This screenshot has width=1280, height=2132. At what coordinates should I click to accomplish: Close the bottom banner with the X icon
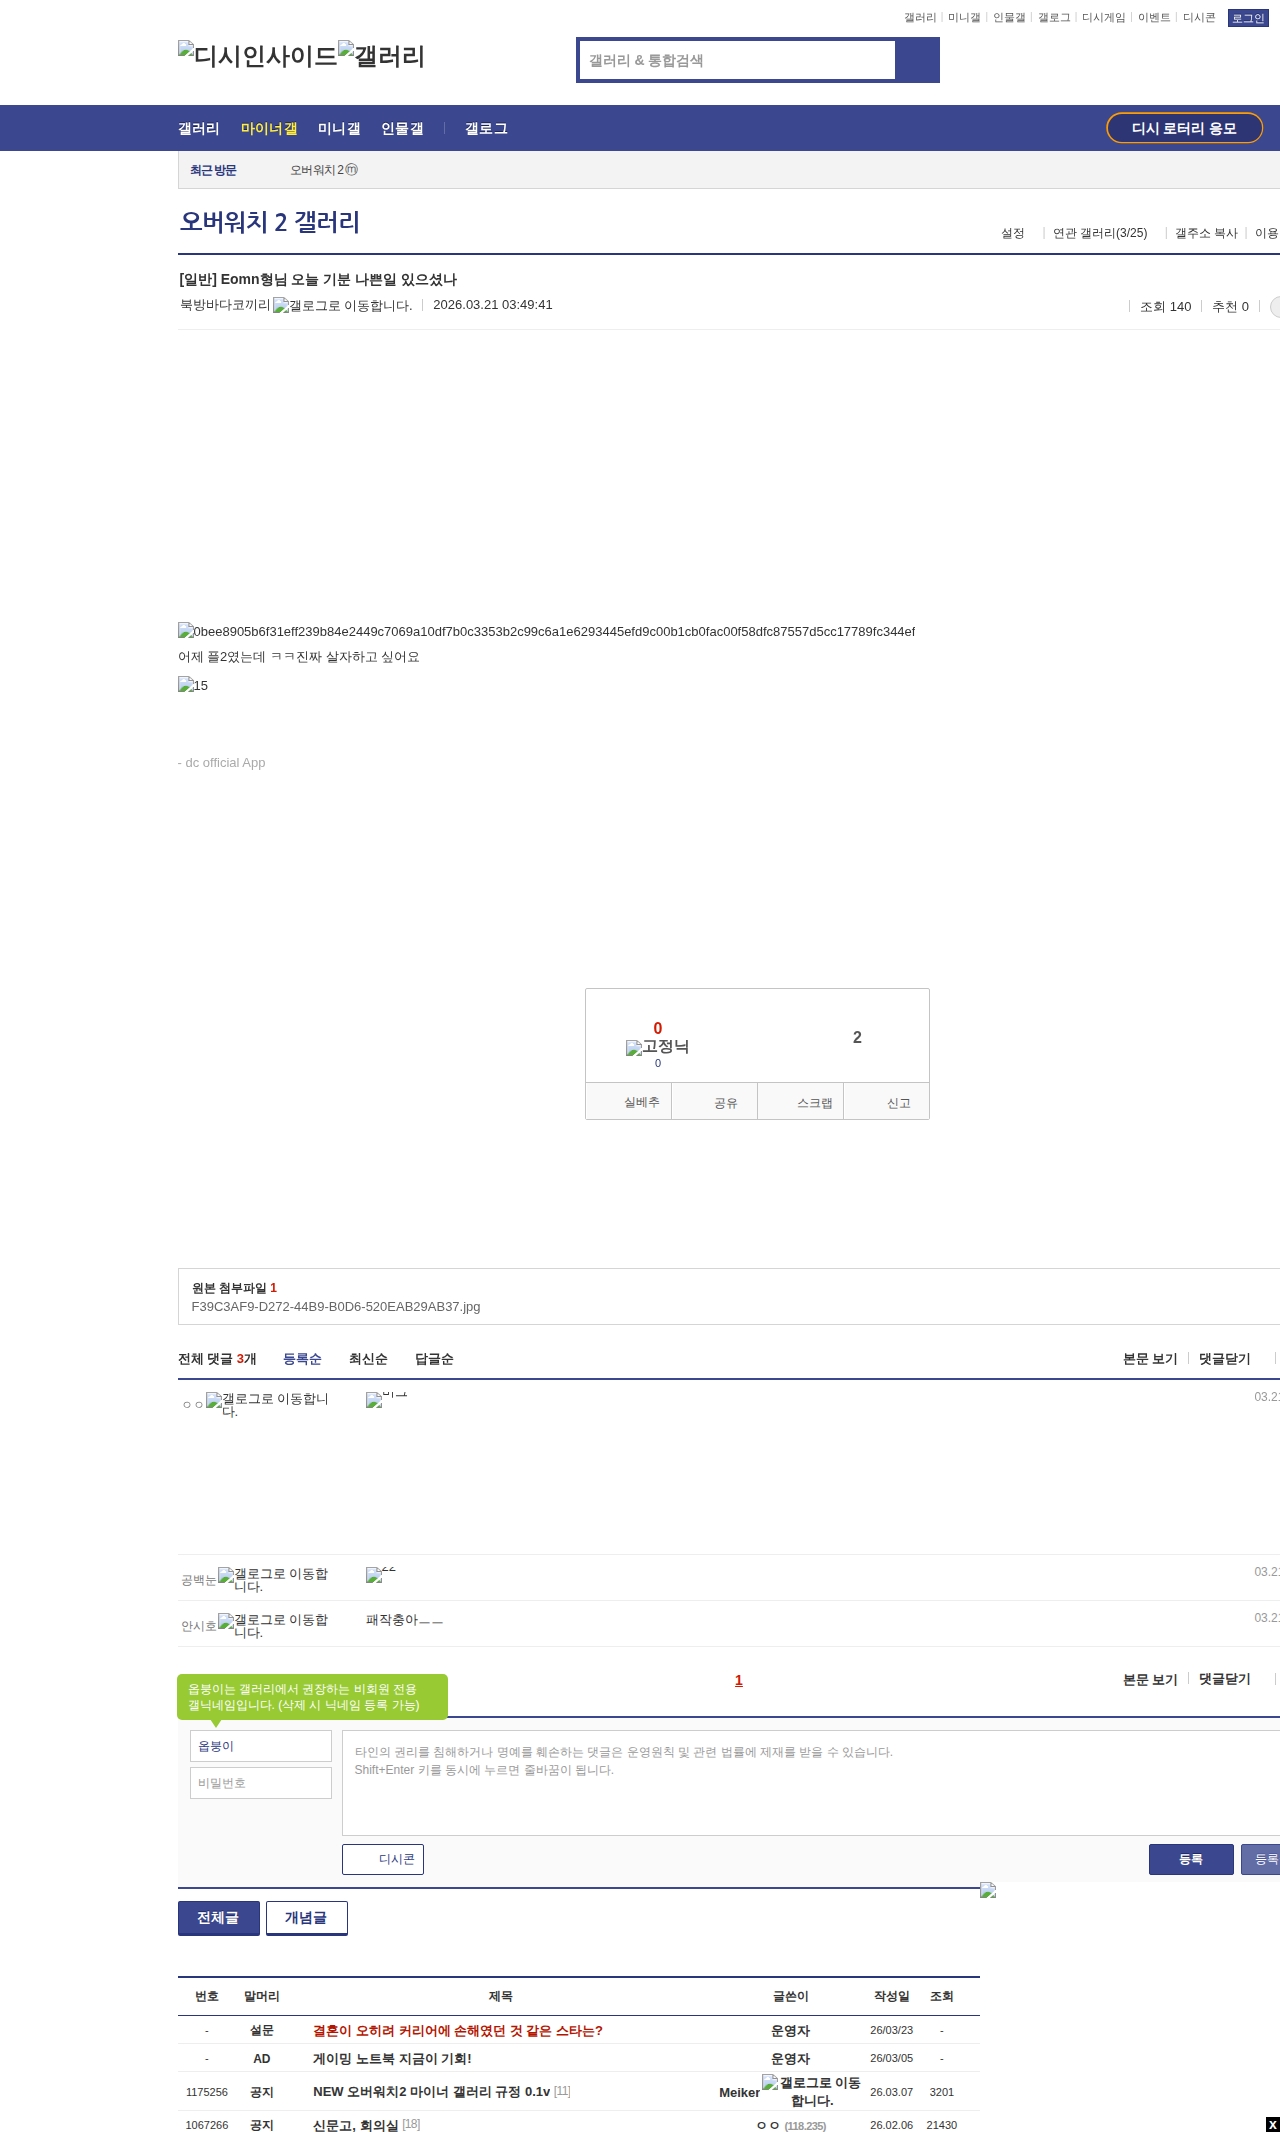(x=1272, y=2124)
